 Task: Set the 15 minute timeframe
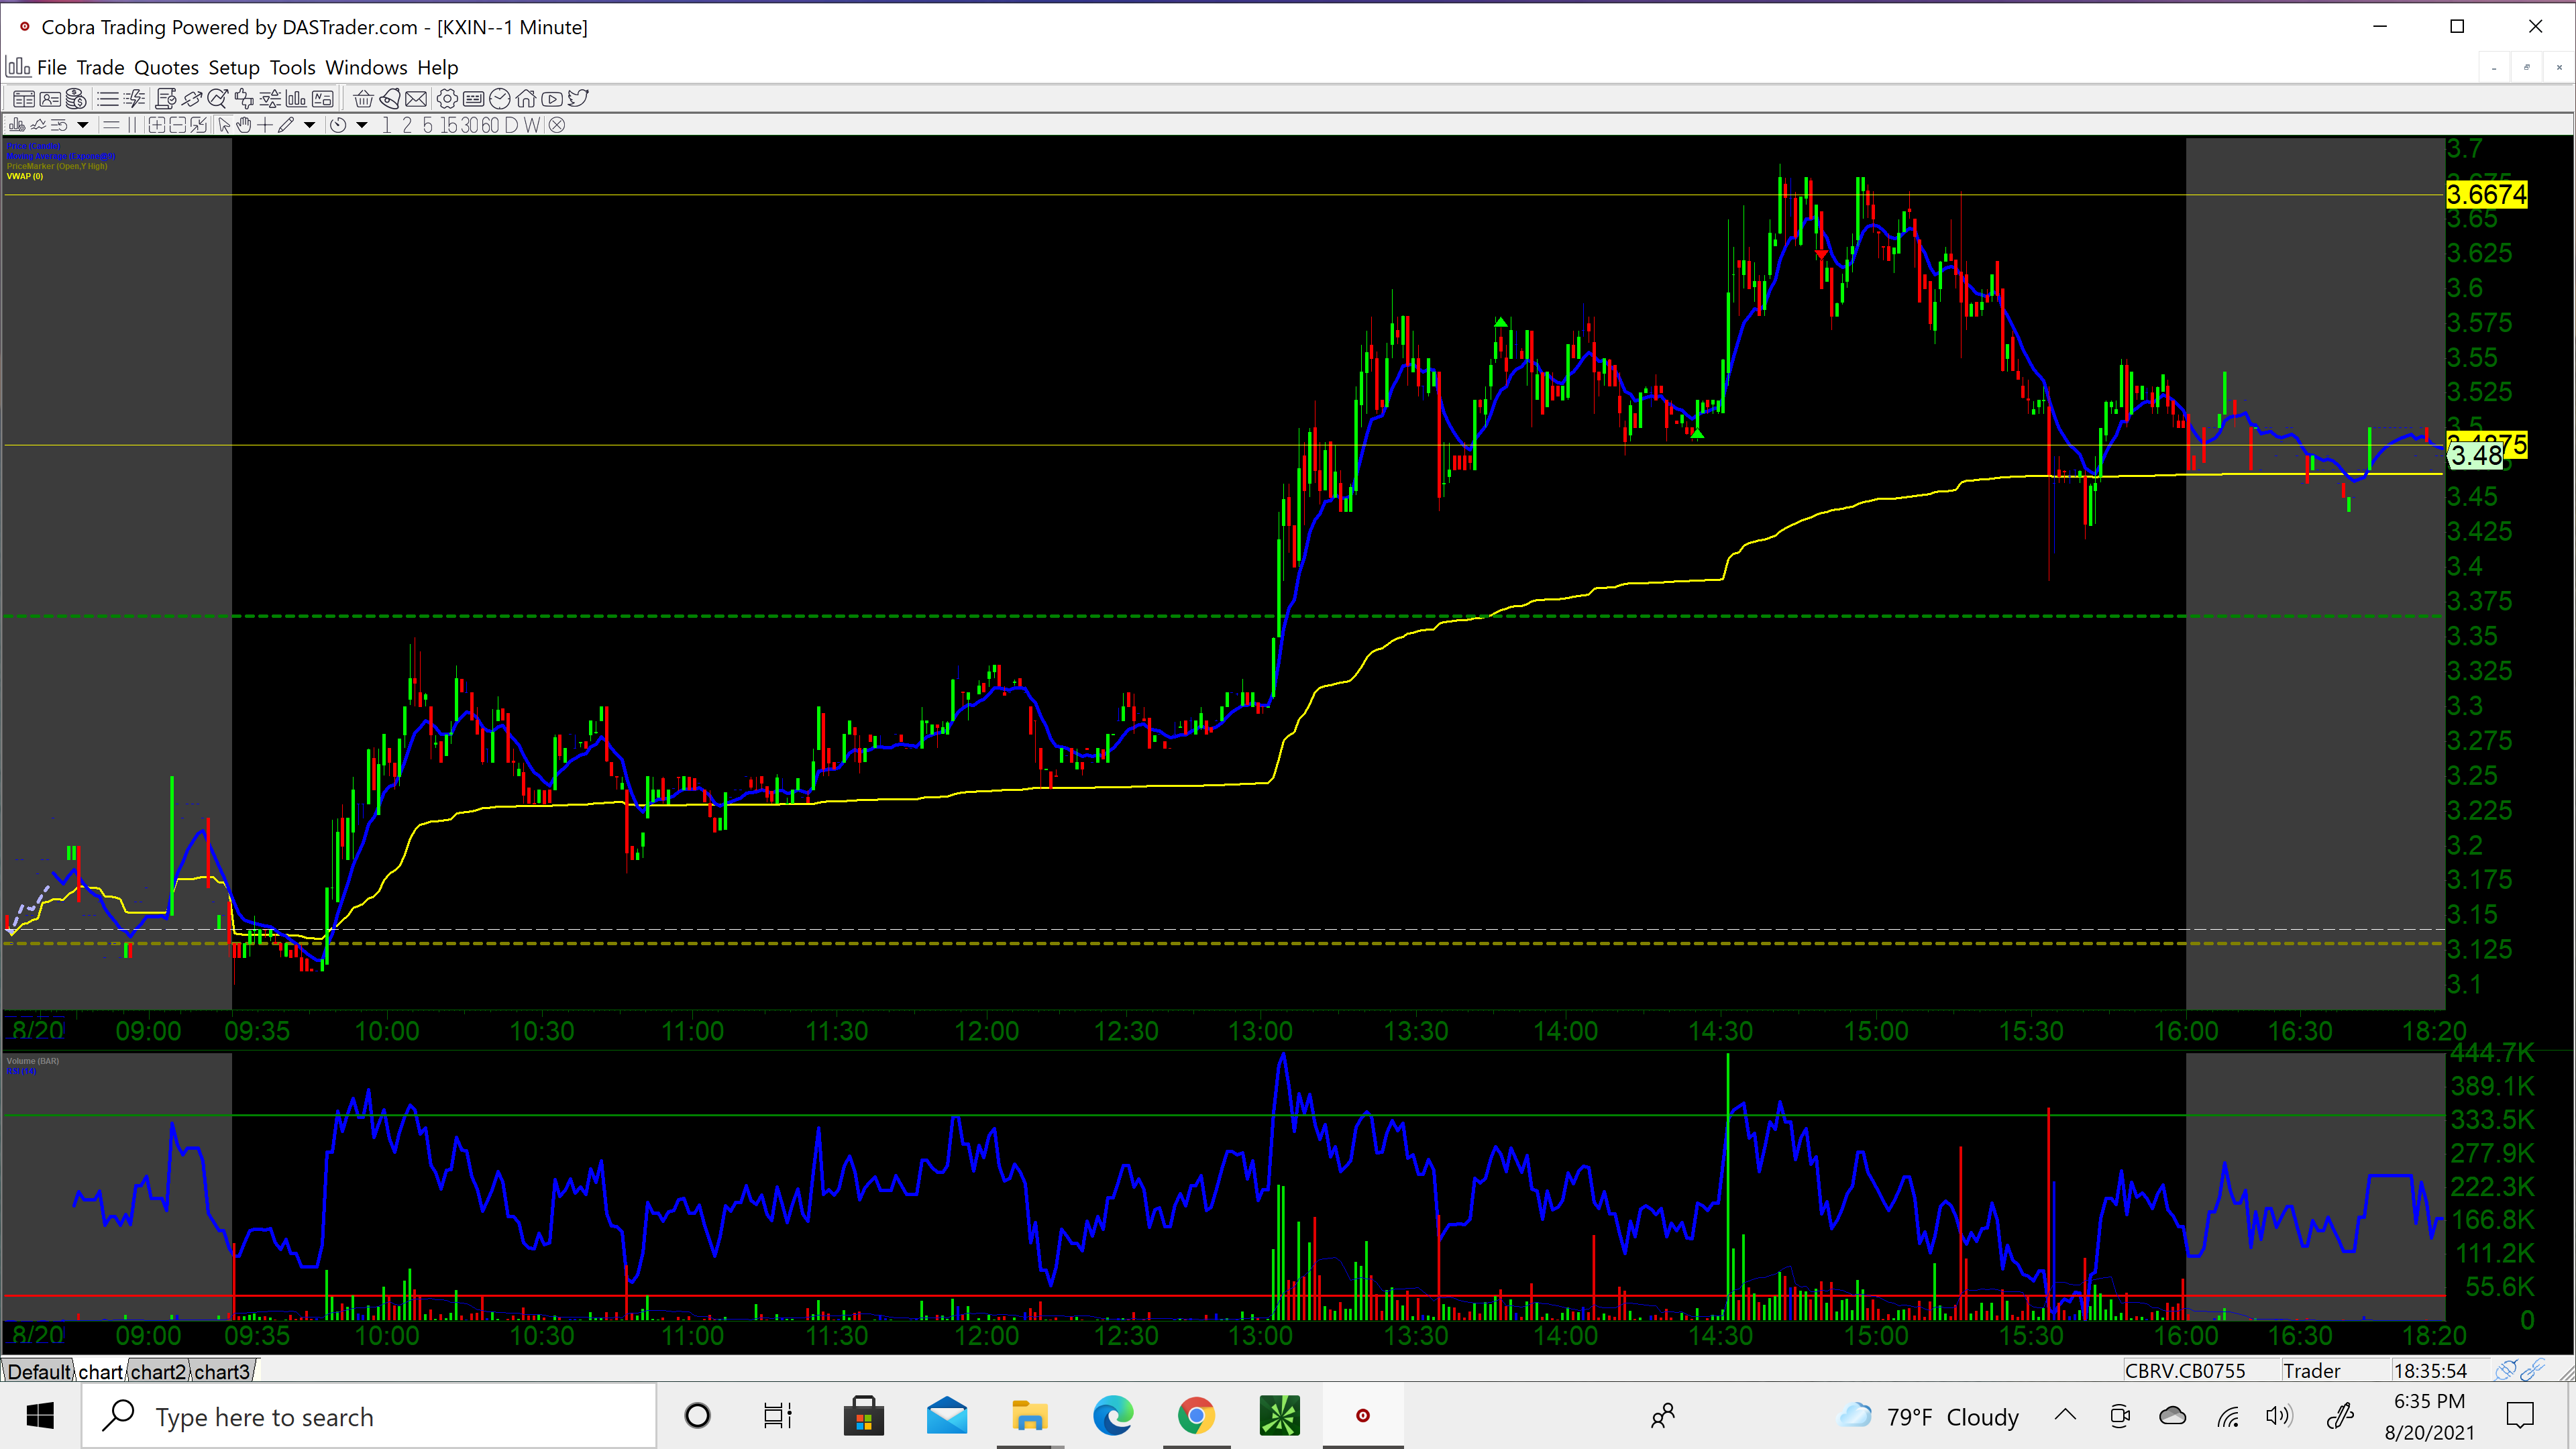tap(448, 125)
